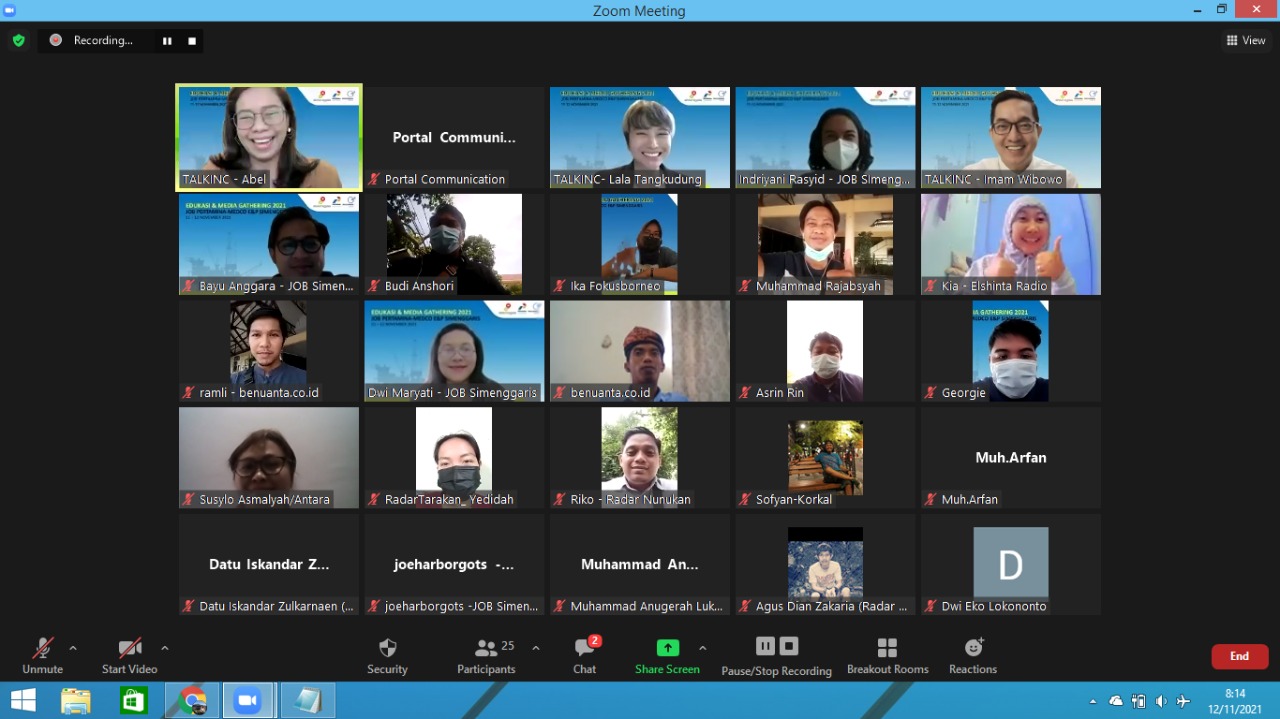
Task: Open File Explorer from the taskbar
Action: [x=76, y=700]
